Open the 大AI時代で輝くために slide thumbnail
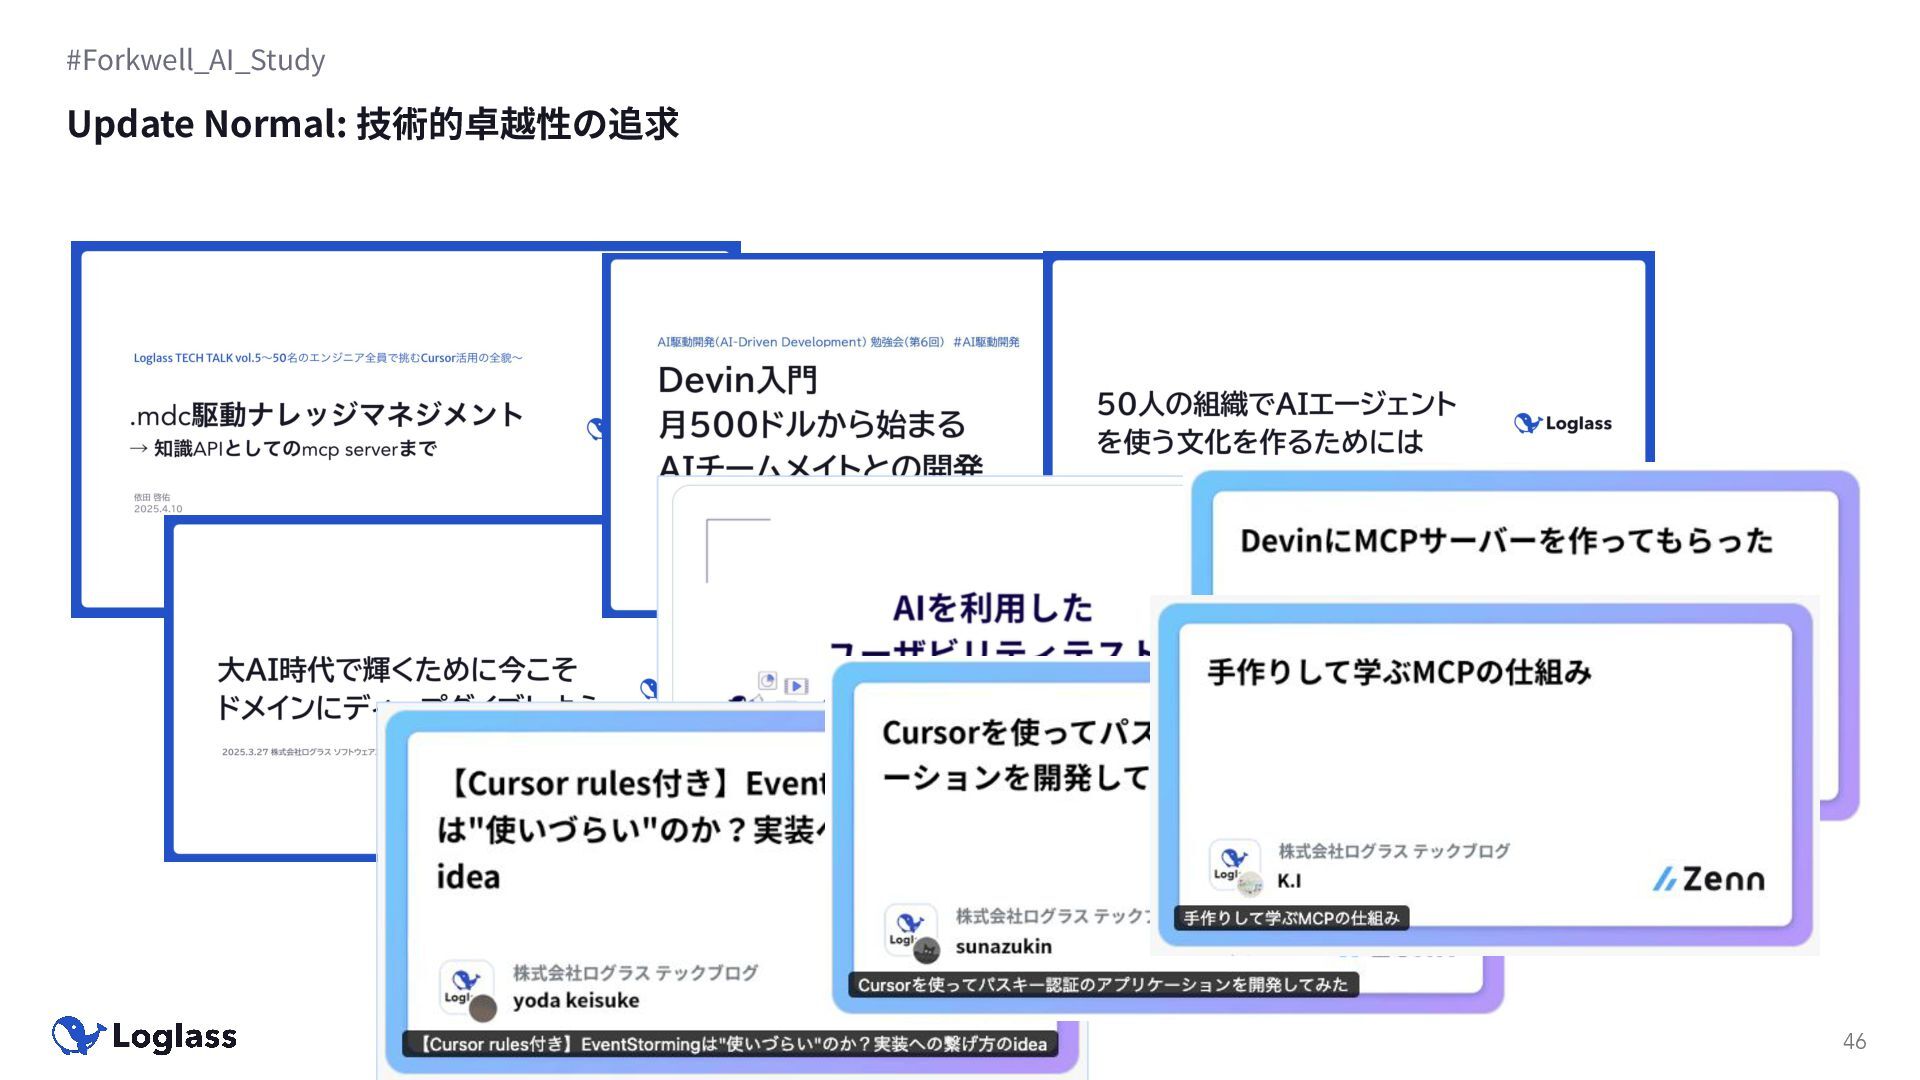1920x1080 pixels. (x=397, y=668)
